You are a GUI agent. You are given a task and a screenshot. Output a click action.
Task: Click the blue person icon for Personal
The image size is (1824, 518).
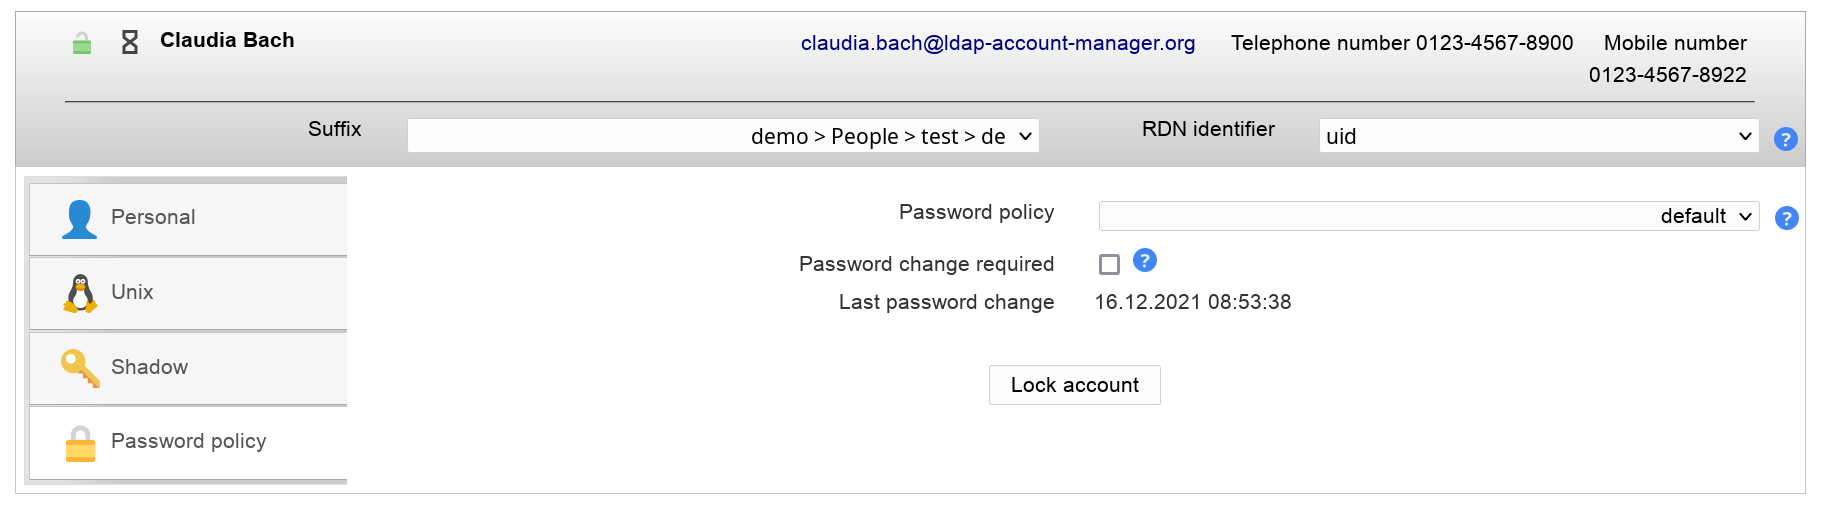coord(79,219)
